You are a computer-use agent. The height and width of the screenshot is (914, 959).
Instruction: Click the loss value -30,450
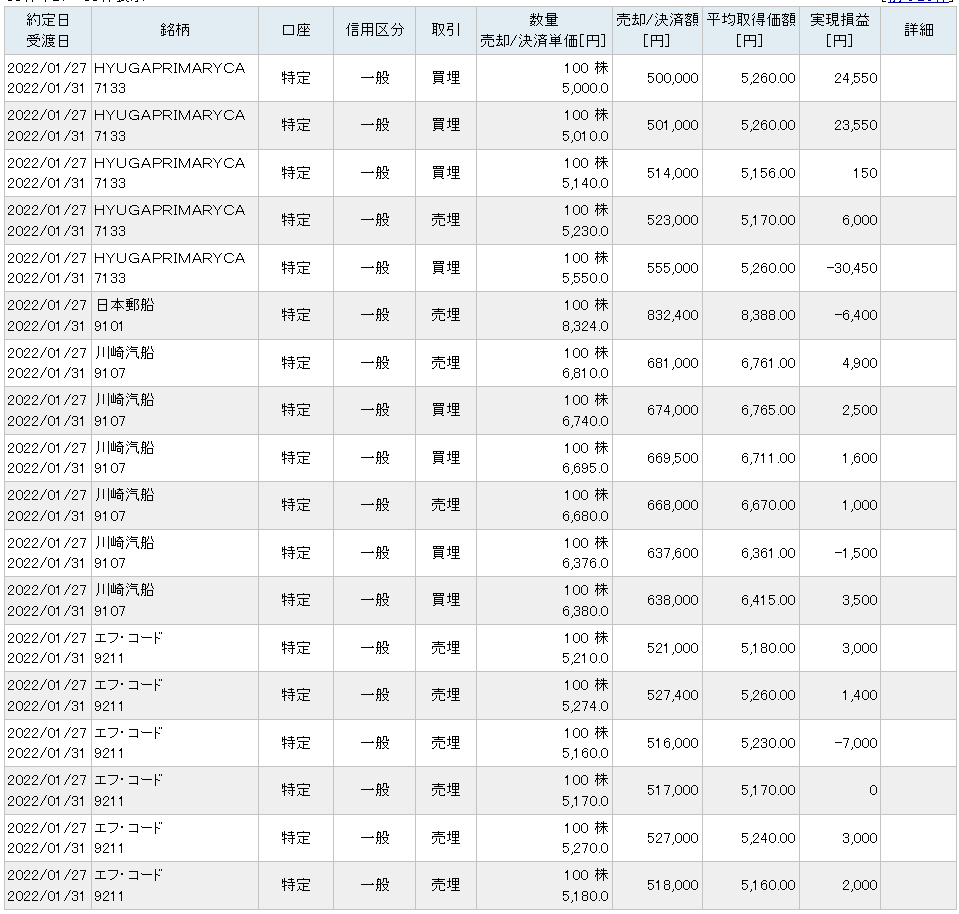(851, 268)
